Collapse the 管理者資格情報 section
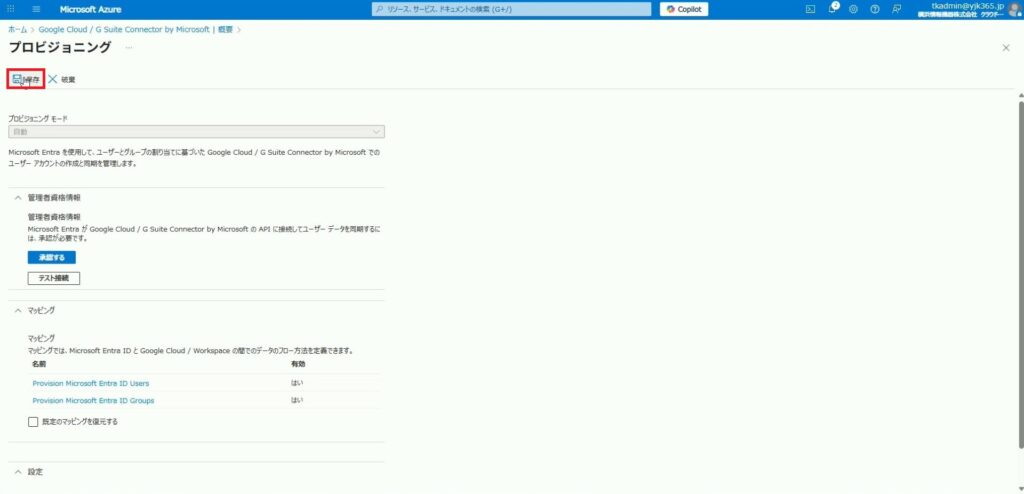 coord(17,198)
